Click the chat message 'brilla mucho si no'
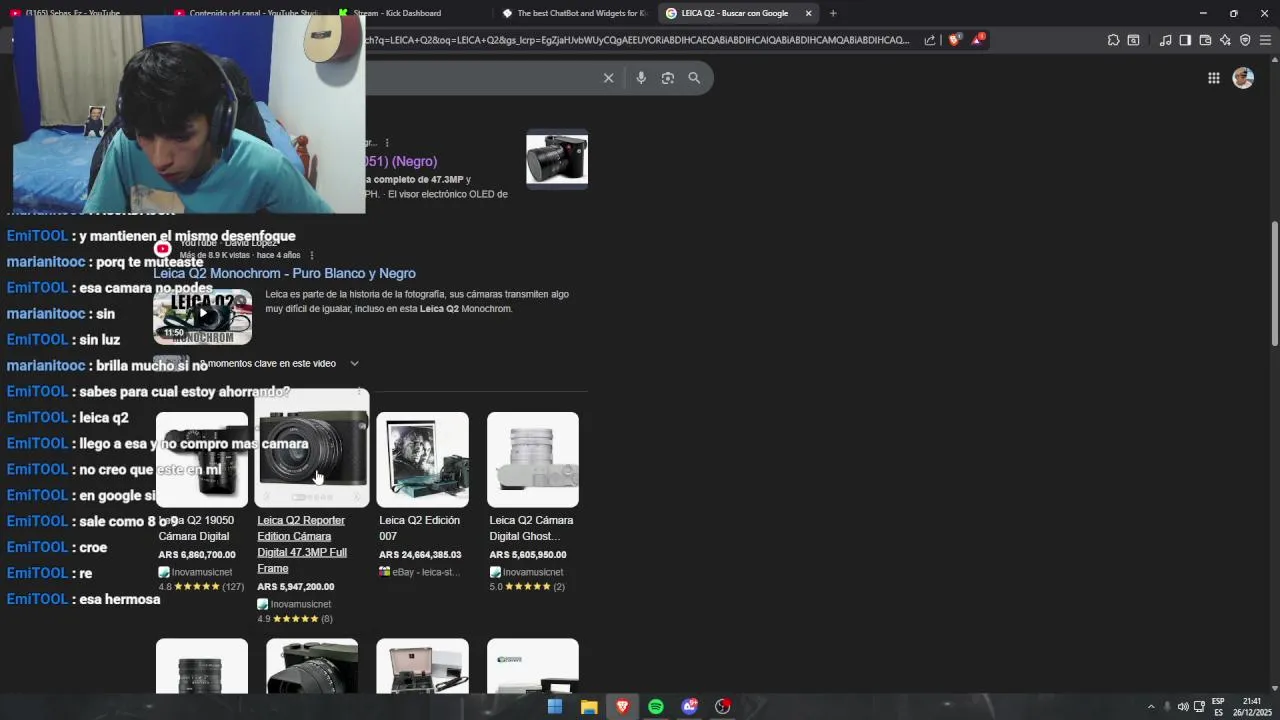The width and height of the screenshot is (1280, 720). (152, 365)
